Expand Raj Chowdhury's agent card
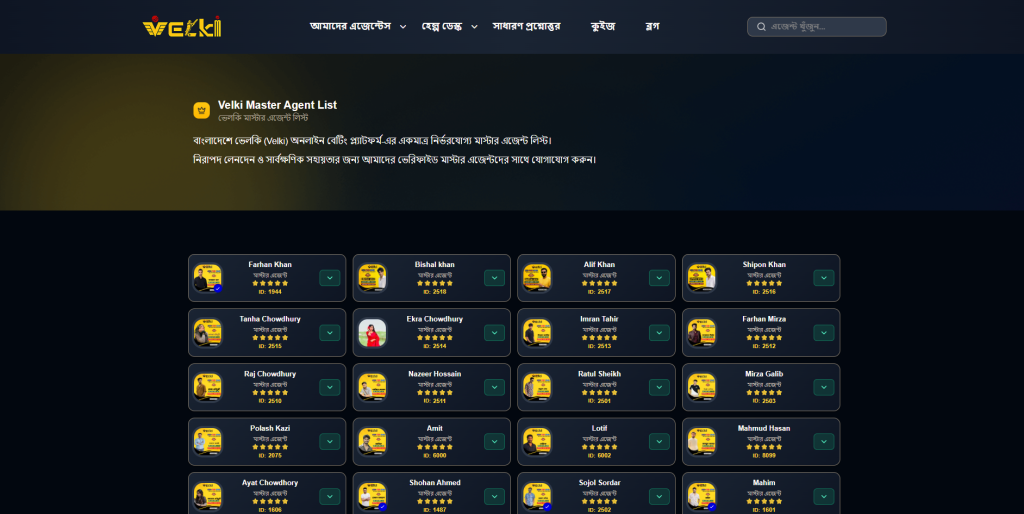The image size is (1024, 514). point(330,387)
